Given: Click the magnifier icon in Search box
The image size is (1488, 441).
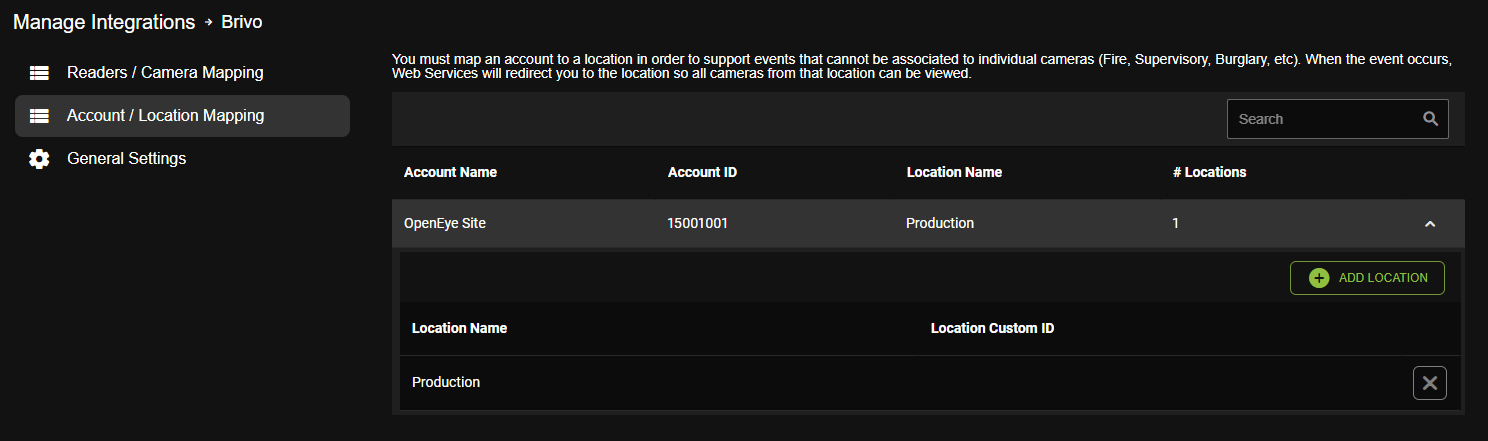Looking at the screenshot, I should pos(1430,119).
